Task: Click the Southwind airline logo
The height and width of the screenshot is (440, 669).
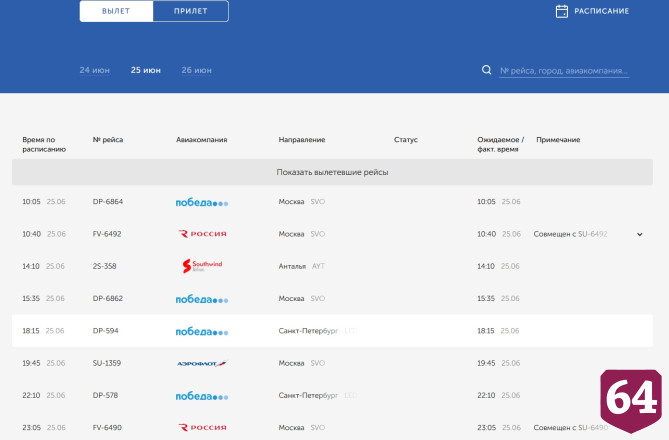Action: 202,266
